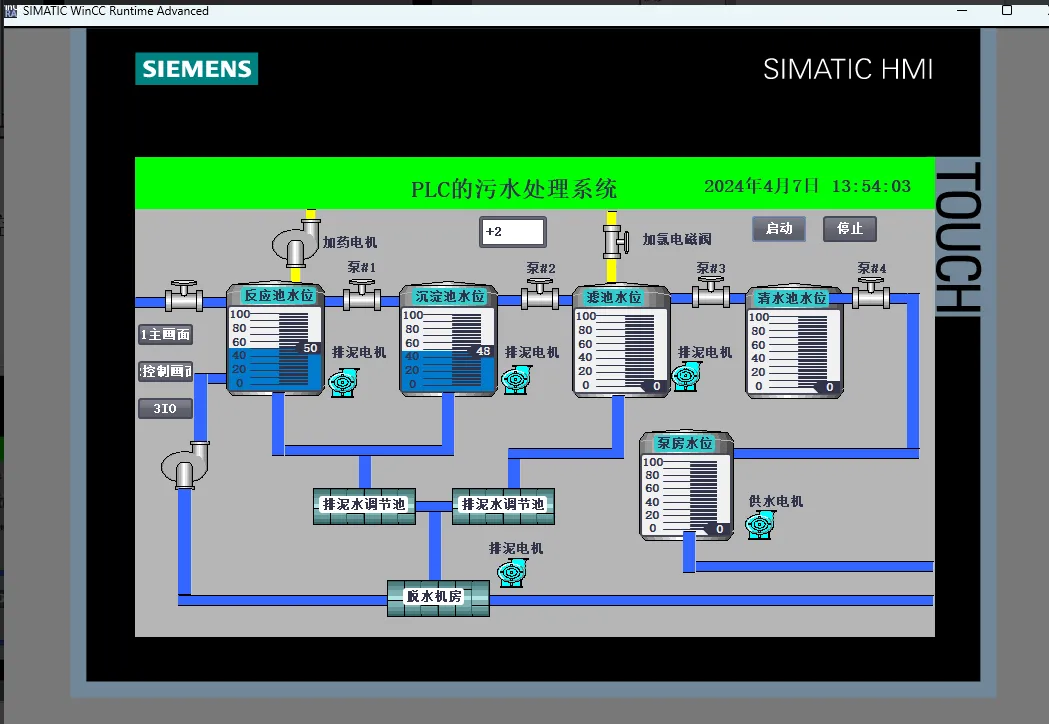Select the 泵房水位 level gauge
The width and height of the screenshot is (1049, 724).
[686, 495]
